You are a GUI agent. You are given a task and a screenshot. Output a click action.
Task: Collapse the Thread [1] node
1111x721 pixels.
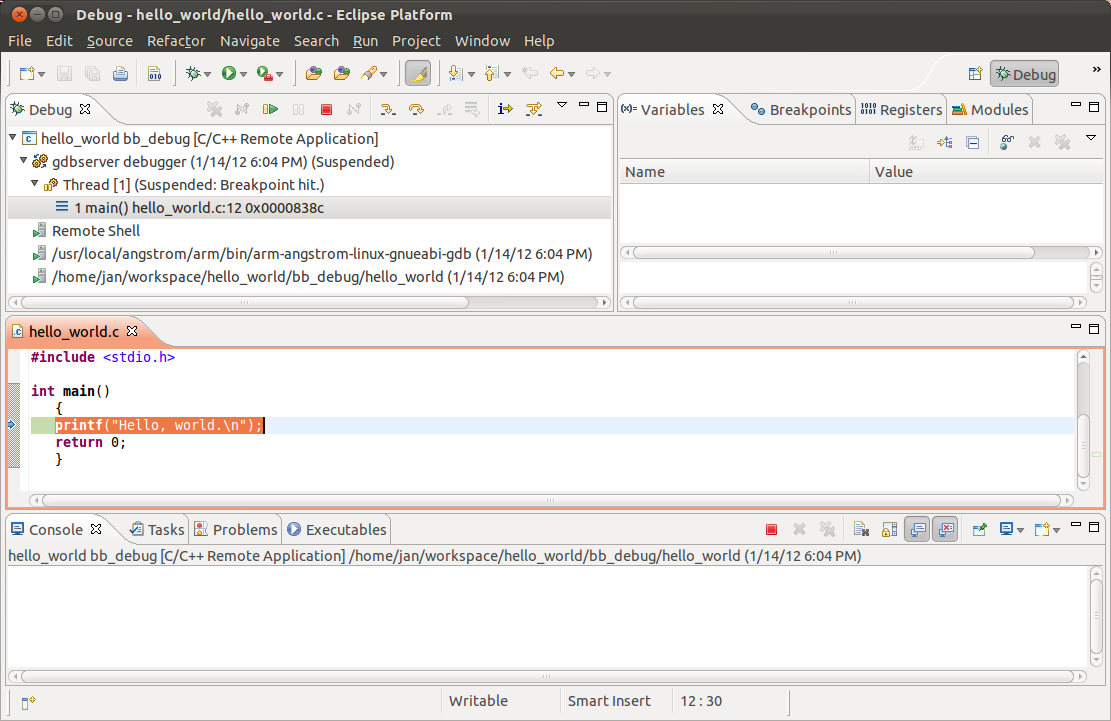tap(35, 183)
